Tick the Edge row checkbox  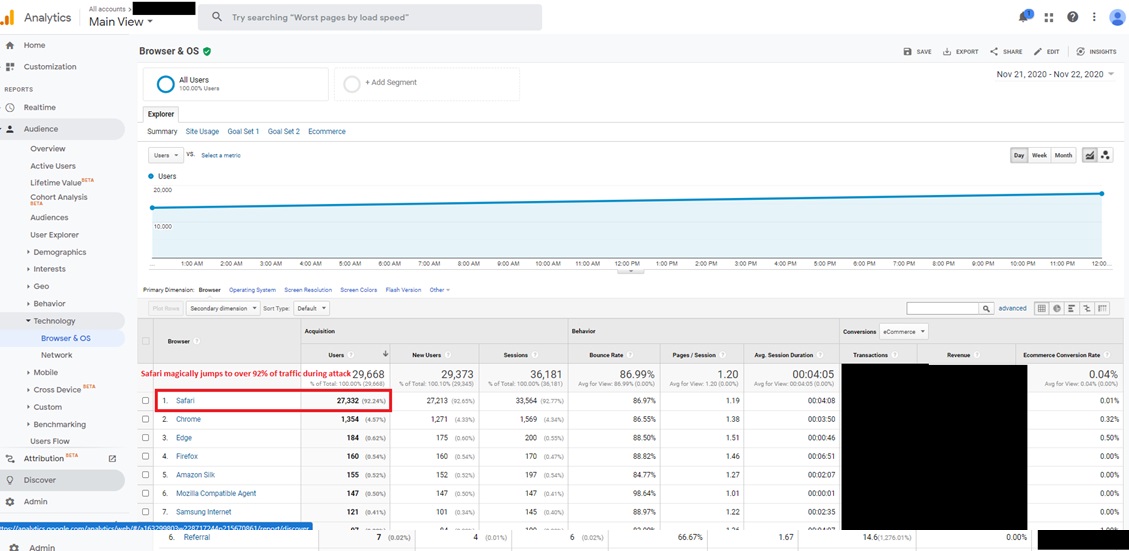(146, 438)
